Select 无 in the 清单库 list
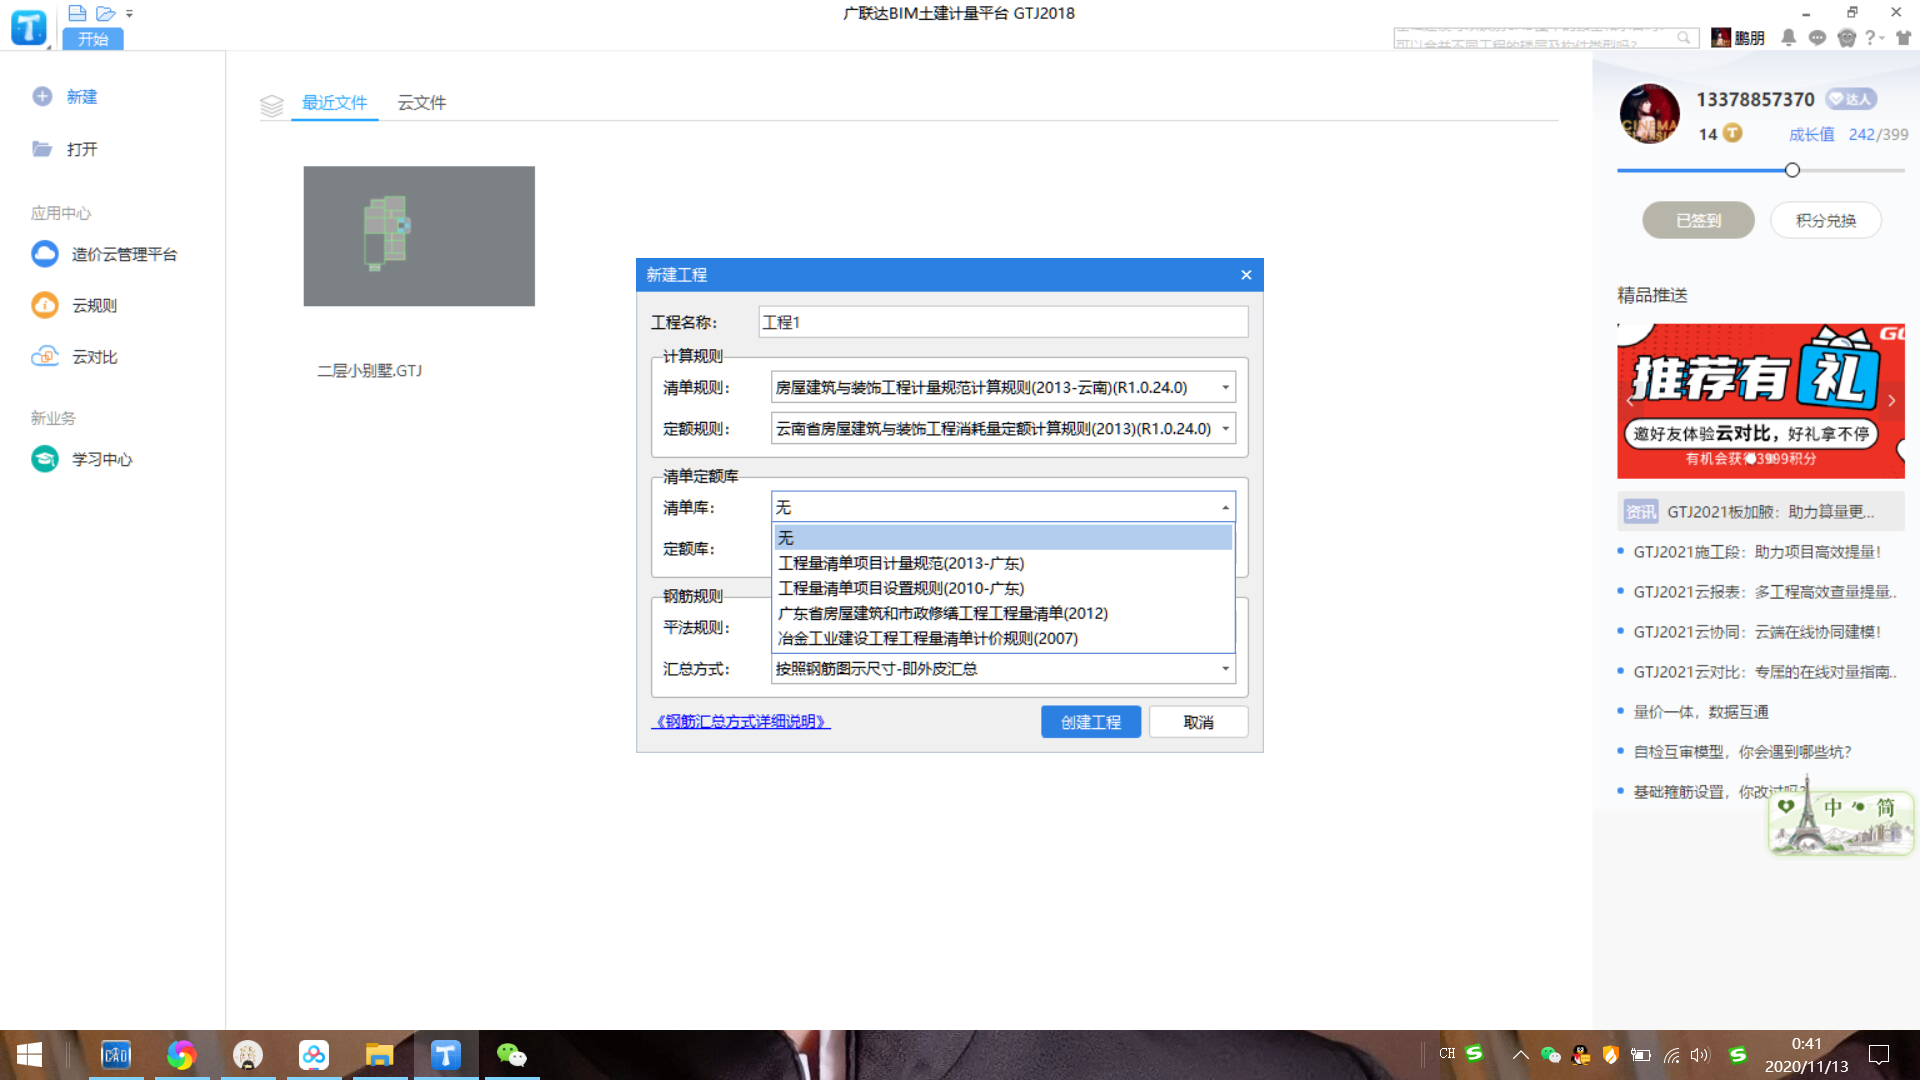The height and width of the screenshot is (1080, 1920). pos(1003,538)
